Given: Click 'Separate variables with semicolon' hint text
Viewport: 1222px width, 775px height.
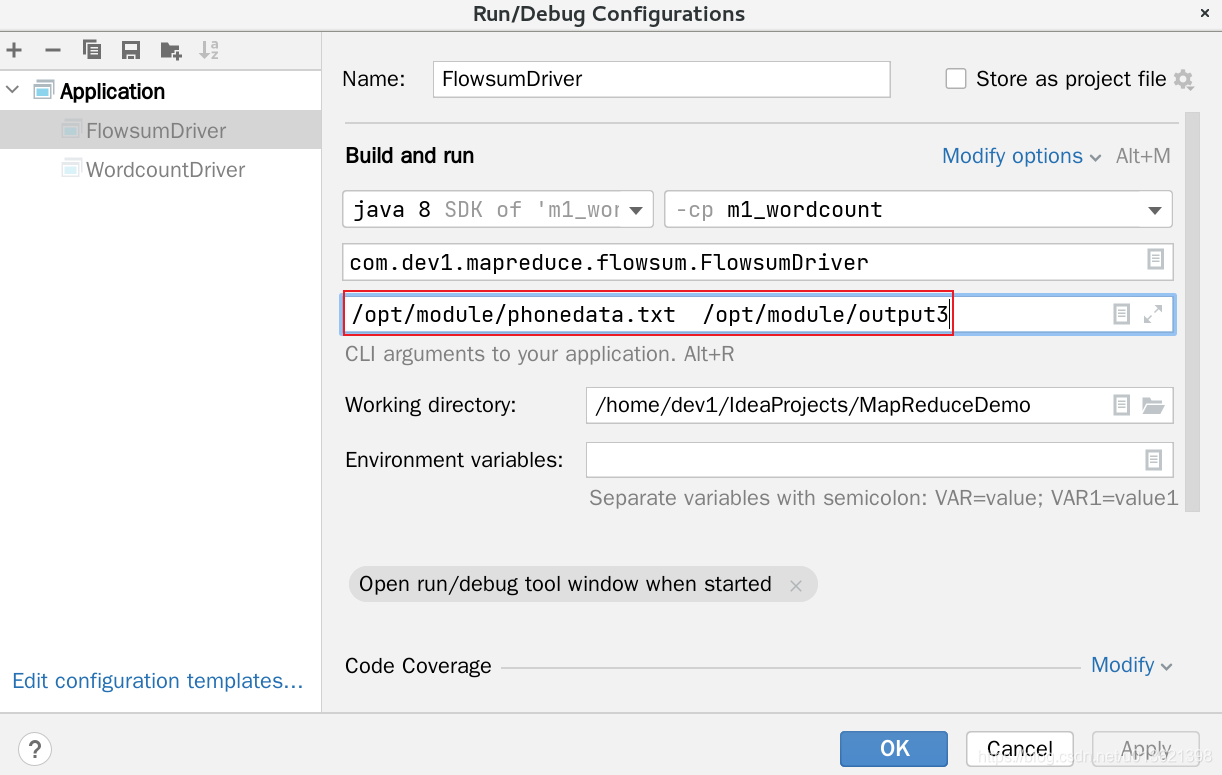Looking at the screenshot, I should pos(884,498).
